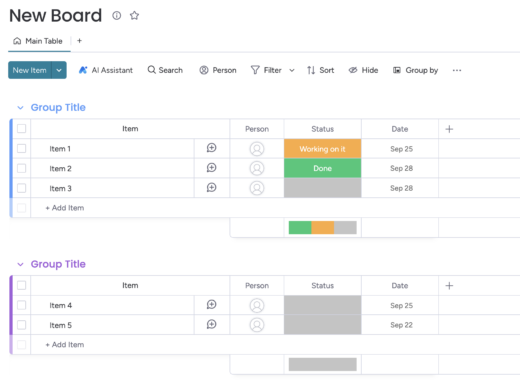Click the New Item button
This screenshot has height=390, width=520.
pos(30,70)
